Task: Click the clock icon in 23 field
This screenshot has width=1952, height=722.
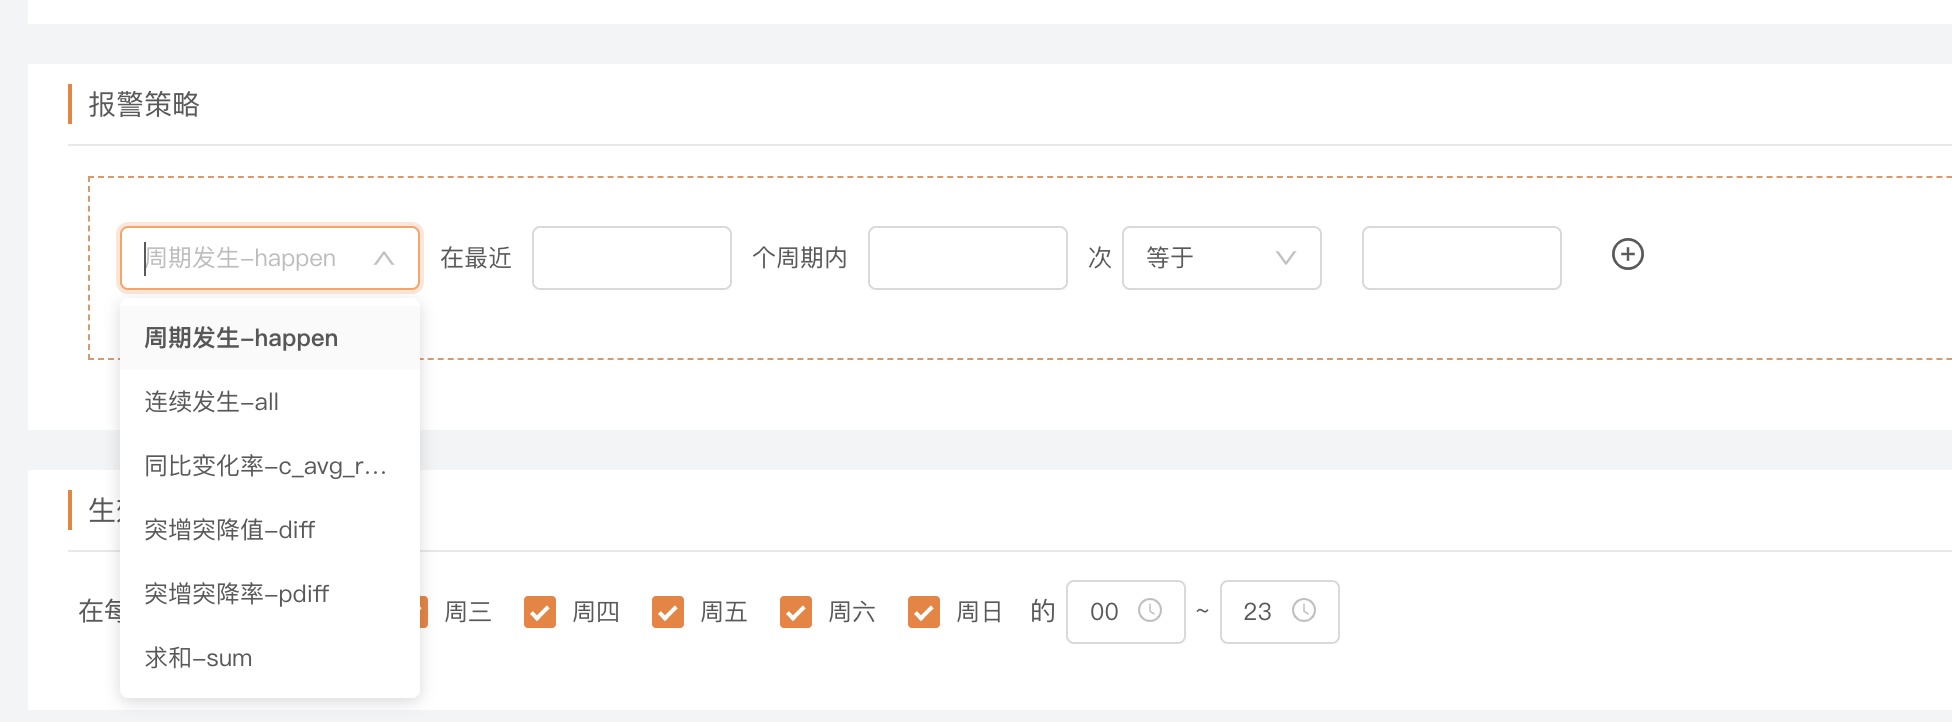Action: (1304, 611)
